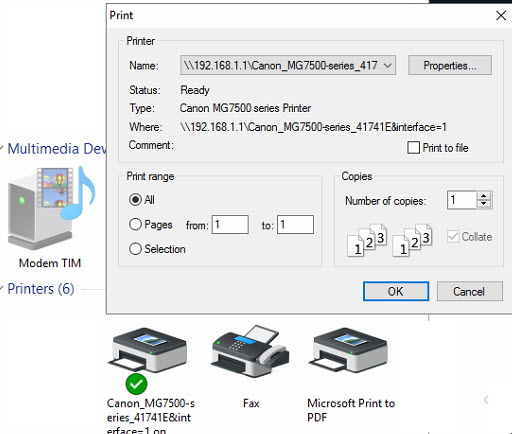Click the Microsoft Print to PDF label
Image resolution: width=521 pixels, height=434 pixels.
point(351,410)
